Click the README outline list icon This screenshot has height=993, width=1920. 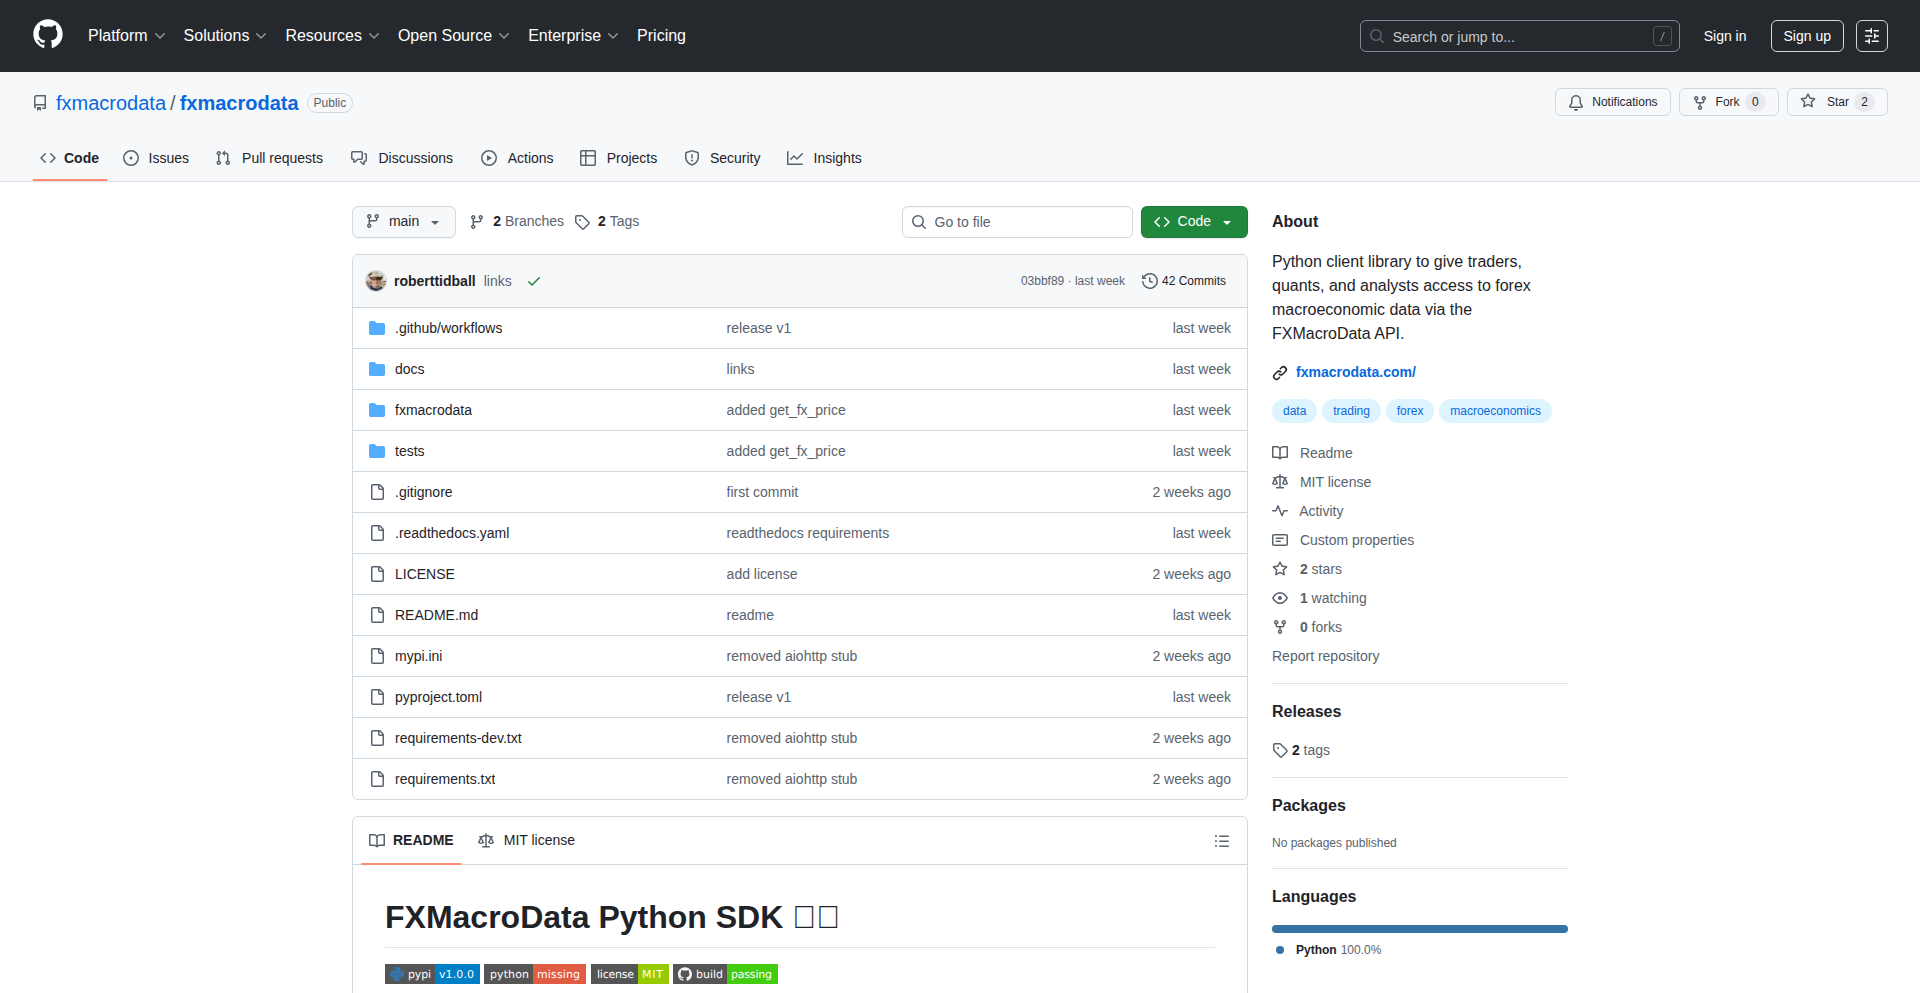1221,841
